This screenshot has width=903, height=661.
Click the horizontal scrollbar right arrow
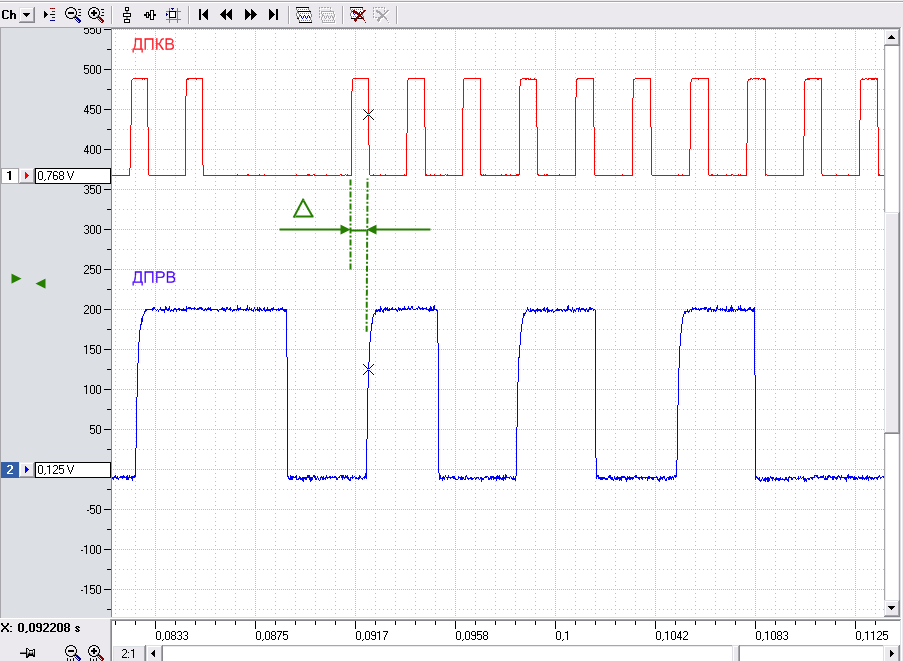pos(891,654)
